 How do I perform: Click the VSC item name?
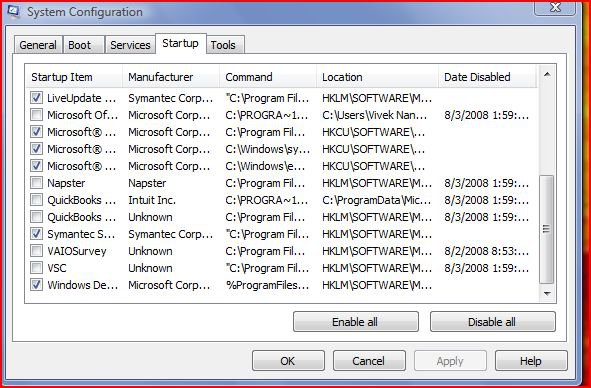click(x=57, y=268)
